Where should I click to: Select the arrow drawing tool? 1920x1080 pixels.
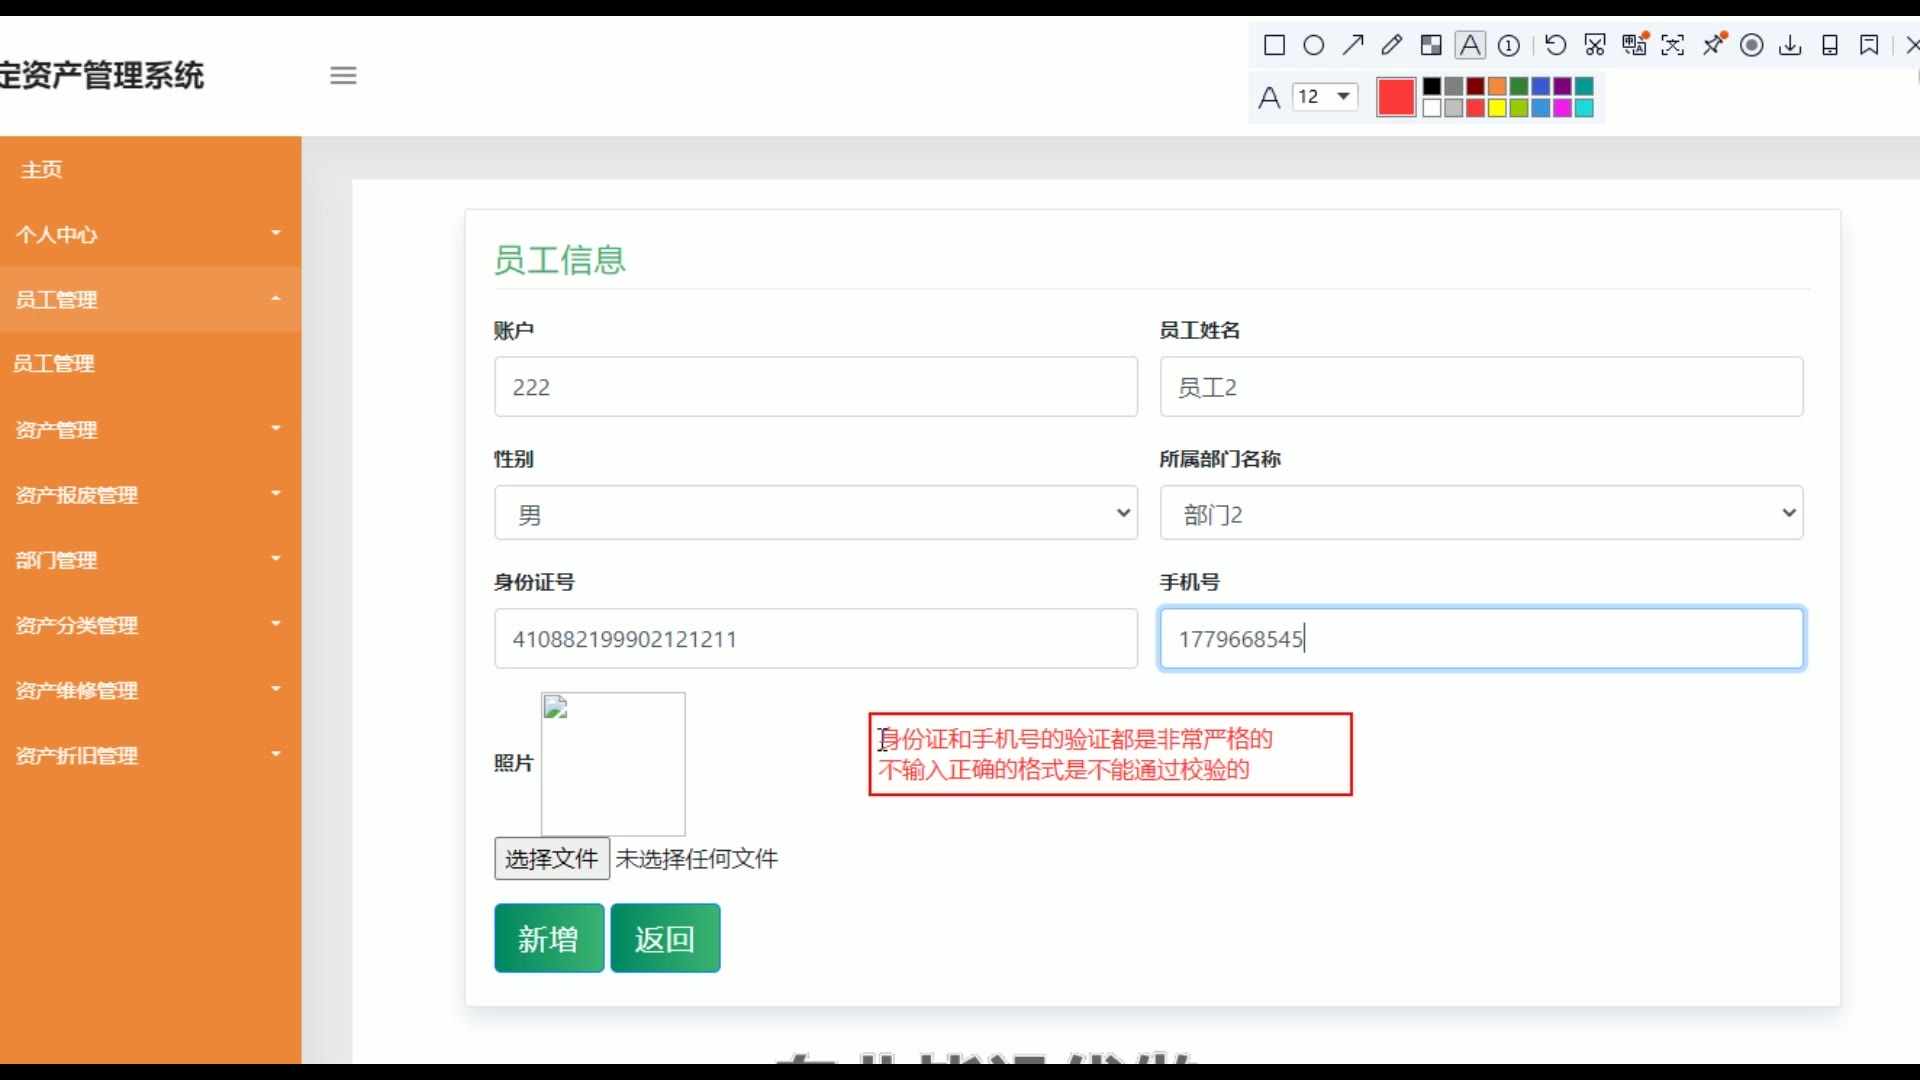coord(1353,45)
